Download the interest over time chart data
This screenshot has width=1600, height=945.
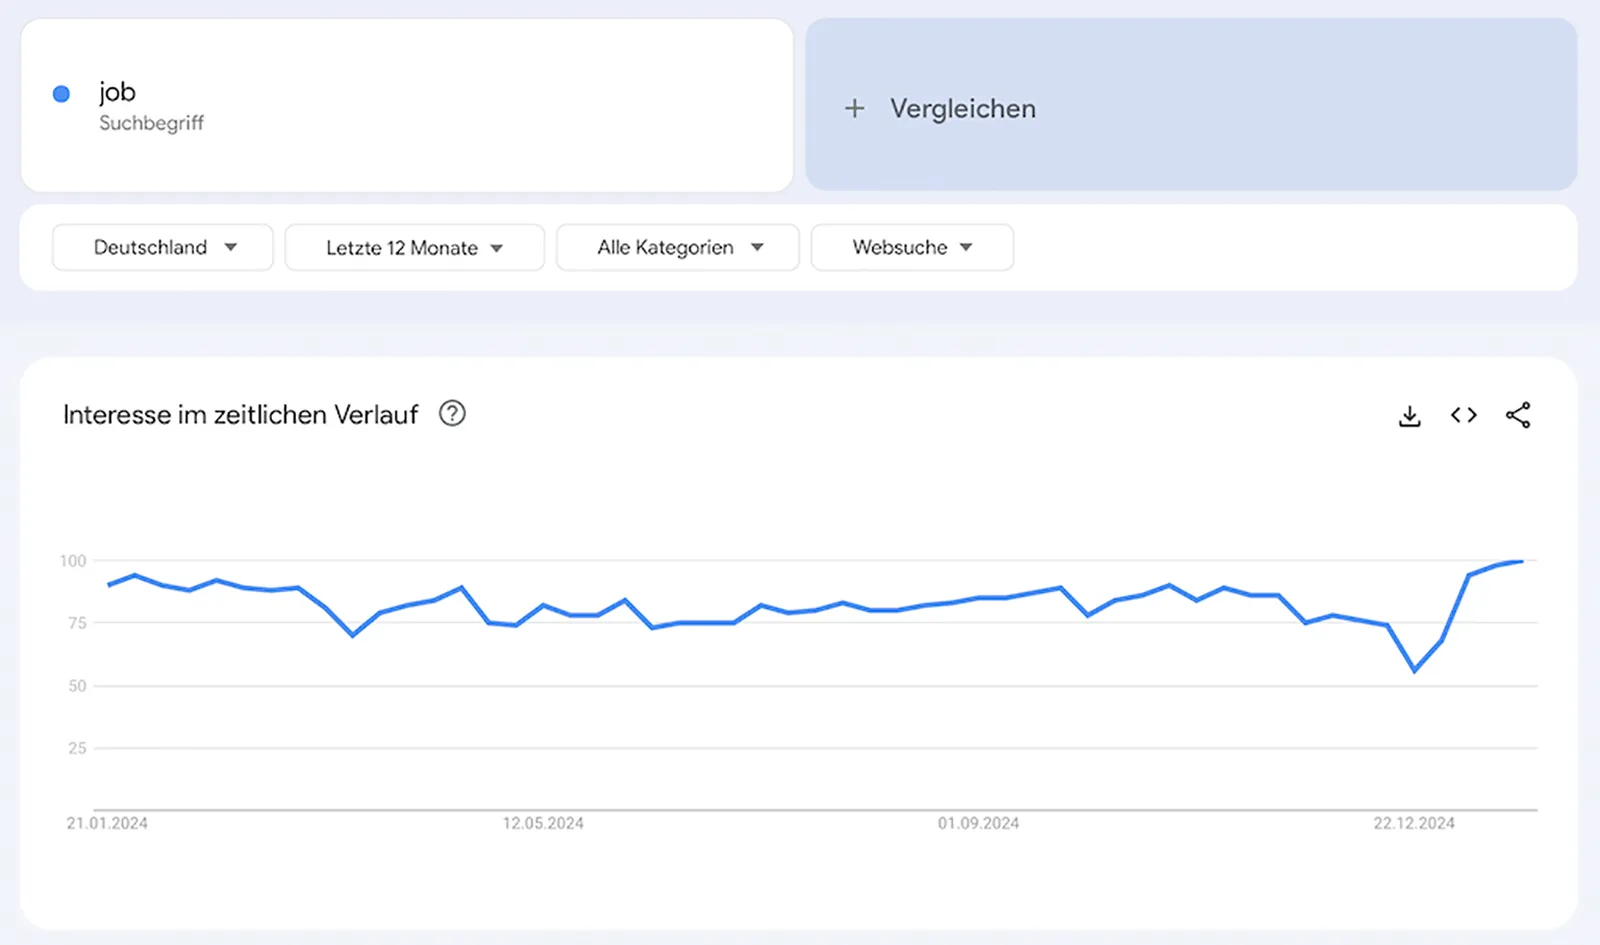tap(1409, 416)
